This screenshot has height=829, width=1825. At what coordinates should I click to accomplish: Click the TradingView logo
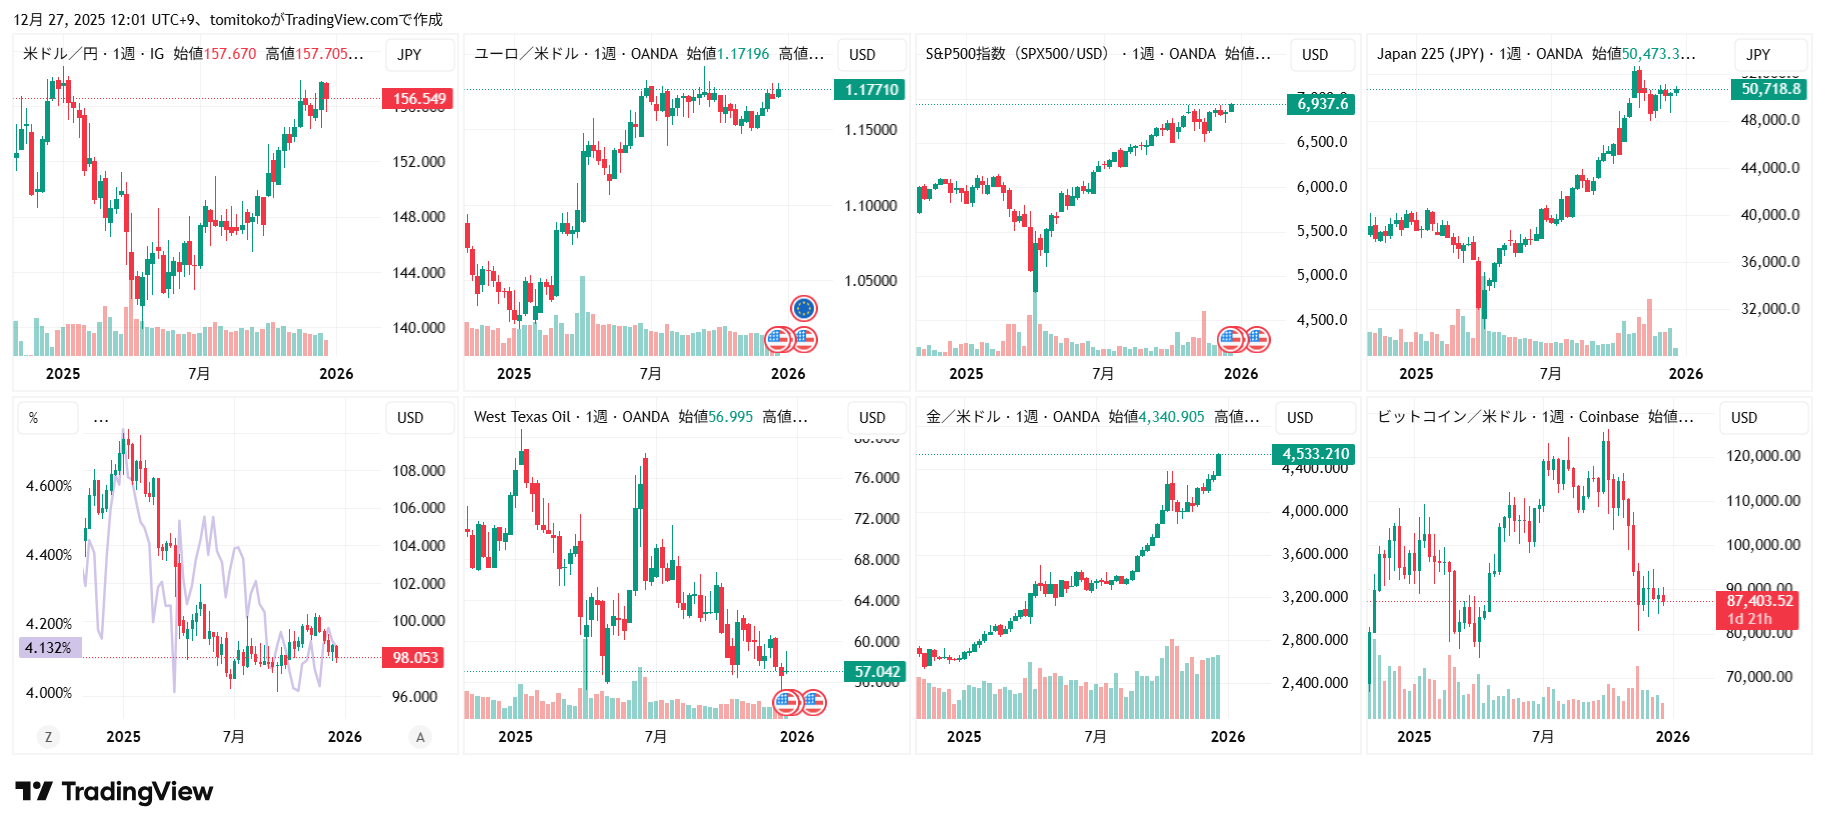[x=114, y=792]
